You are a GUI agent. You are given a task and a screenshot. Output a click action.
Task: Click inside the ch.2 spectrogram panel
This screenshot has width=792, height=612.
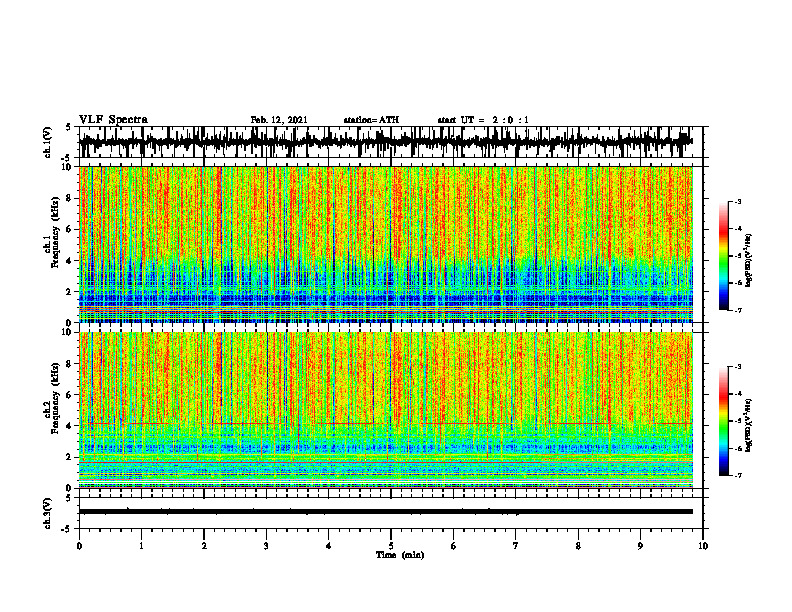click(385, 410)
